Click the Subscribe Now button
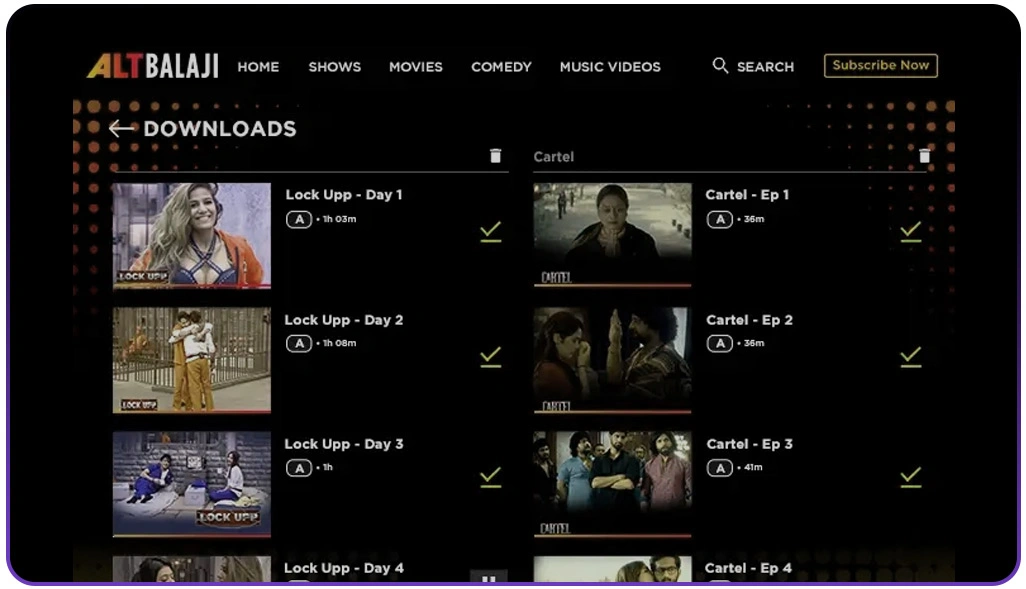The width and height of the screenshot is (1026, 589). (879, 65)
